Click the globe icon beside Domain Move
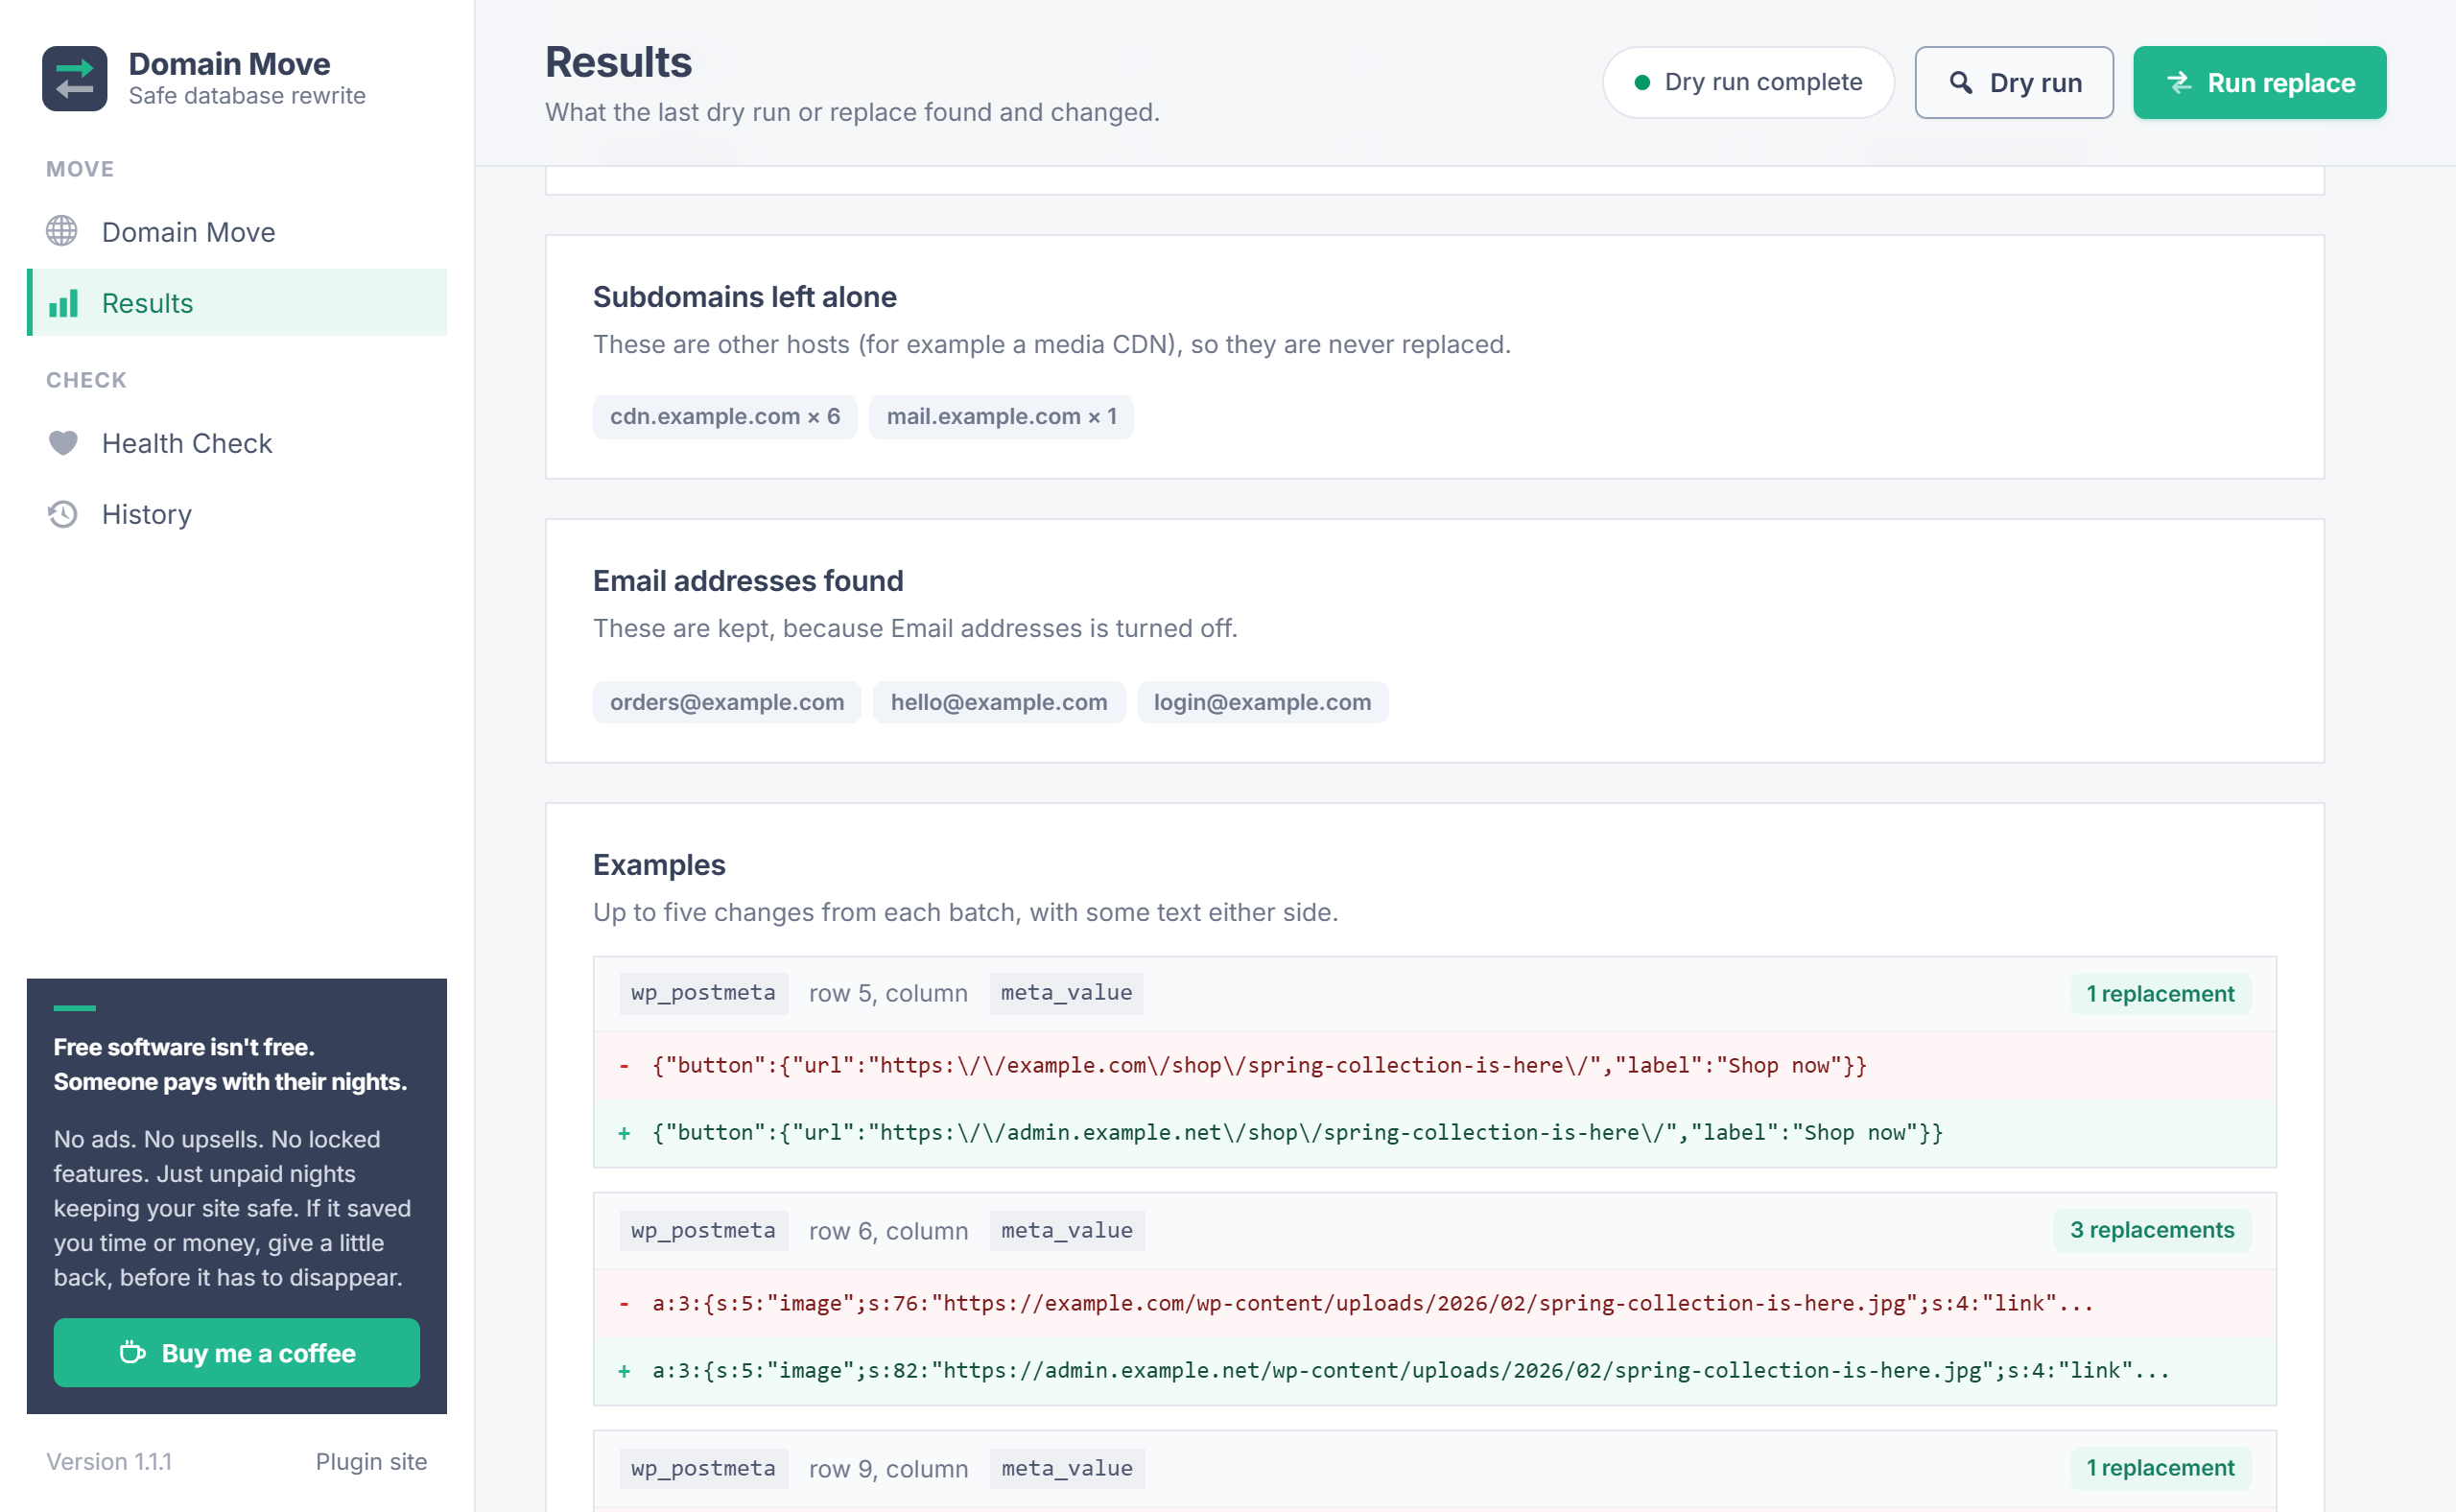The image size is (2456, 1512). pyautogui.click(x=62, y=231)
